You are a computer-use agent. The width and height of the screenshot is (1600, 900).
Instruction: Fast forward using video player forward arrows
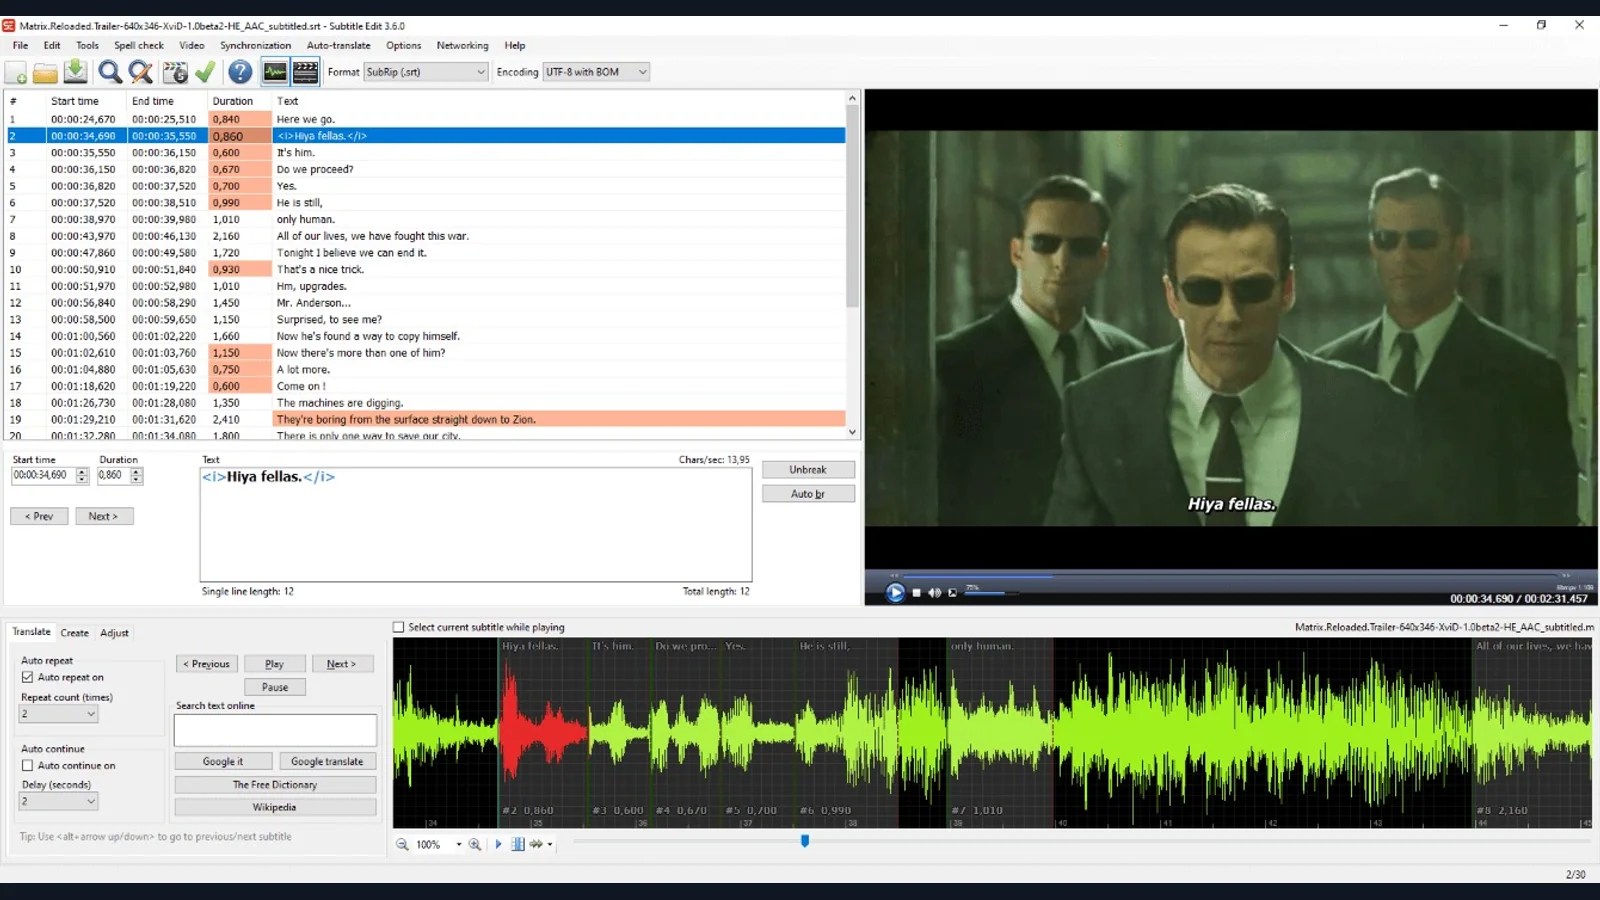1566,576
